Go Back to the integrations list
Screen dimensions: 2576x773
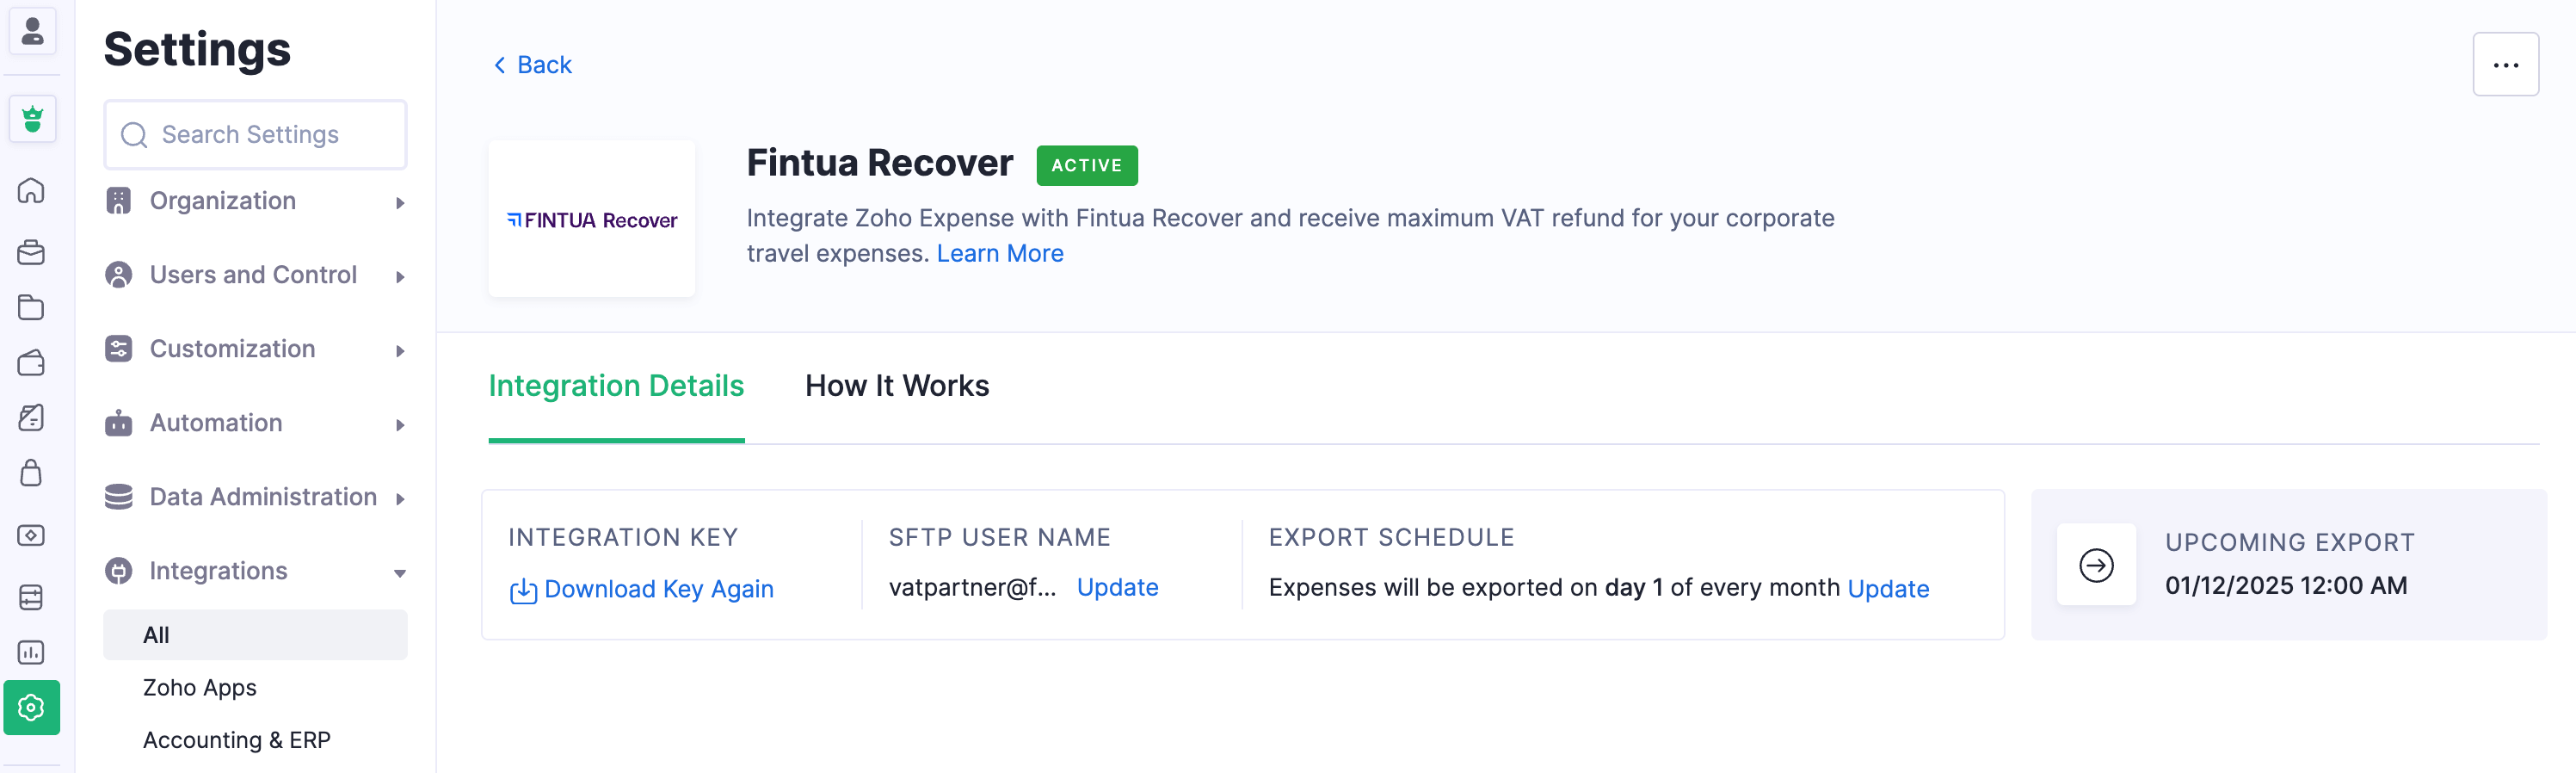coord(533,65)
